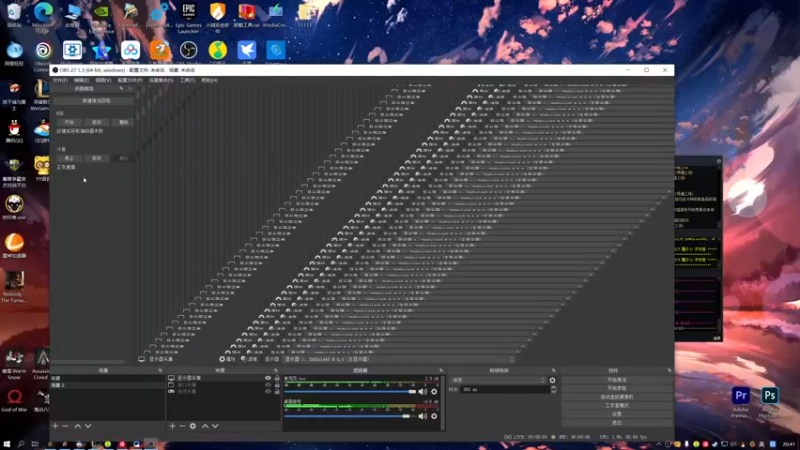Open scene transition gear settings

552,380
